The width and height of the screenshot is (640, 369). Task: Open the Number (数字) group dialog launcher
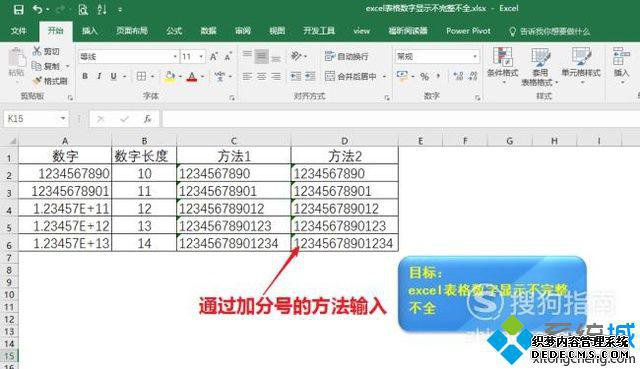point(477,98)
